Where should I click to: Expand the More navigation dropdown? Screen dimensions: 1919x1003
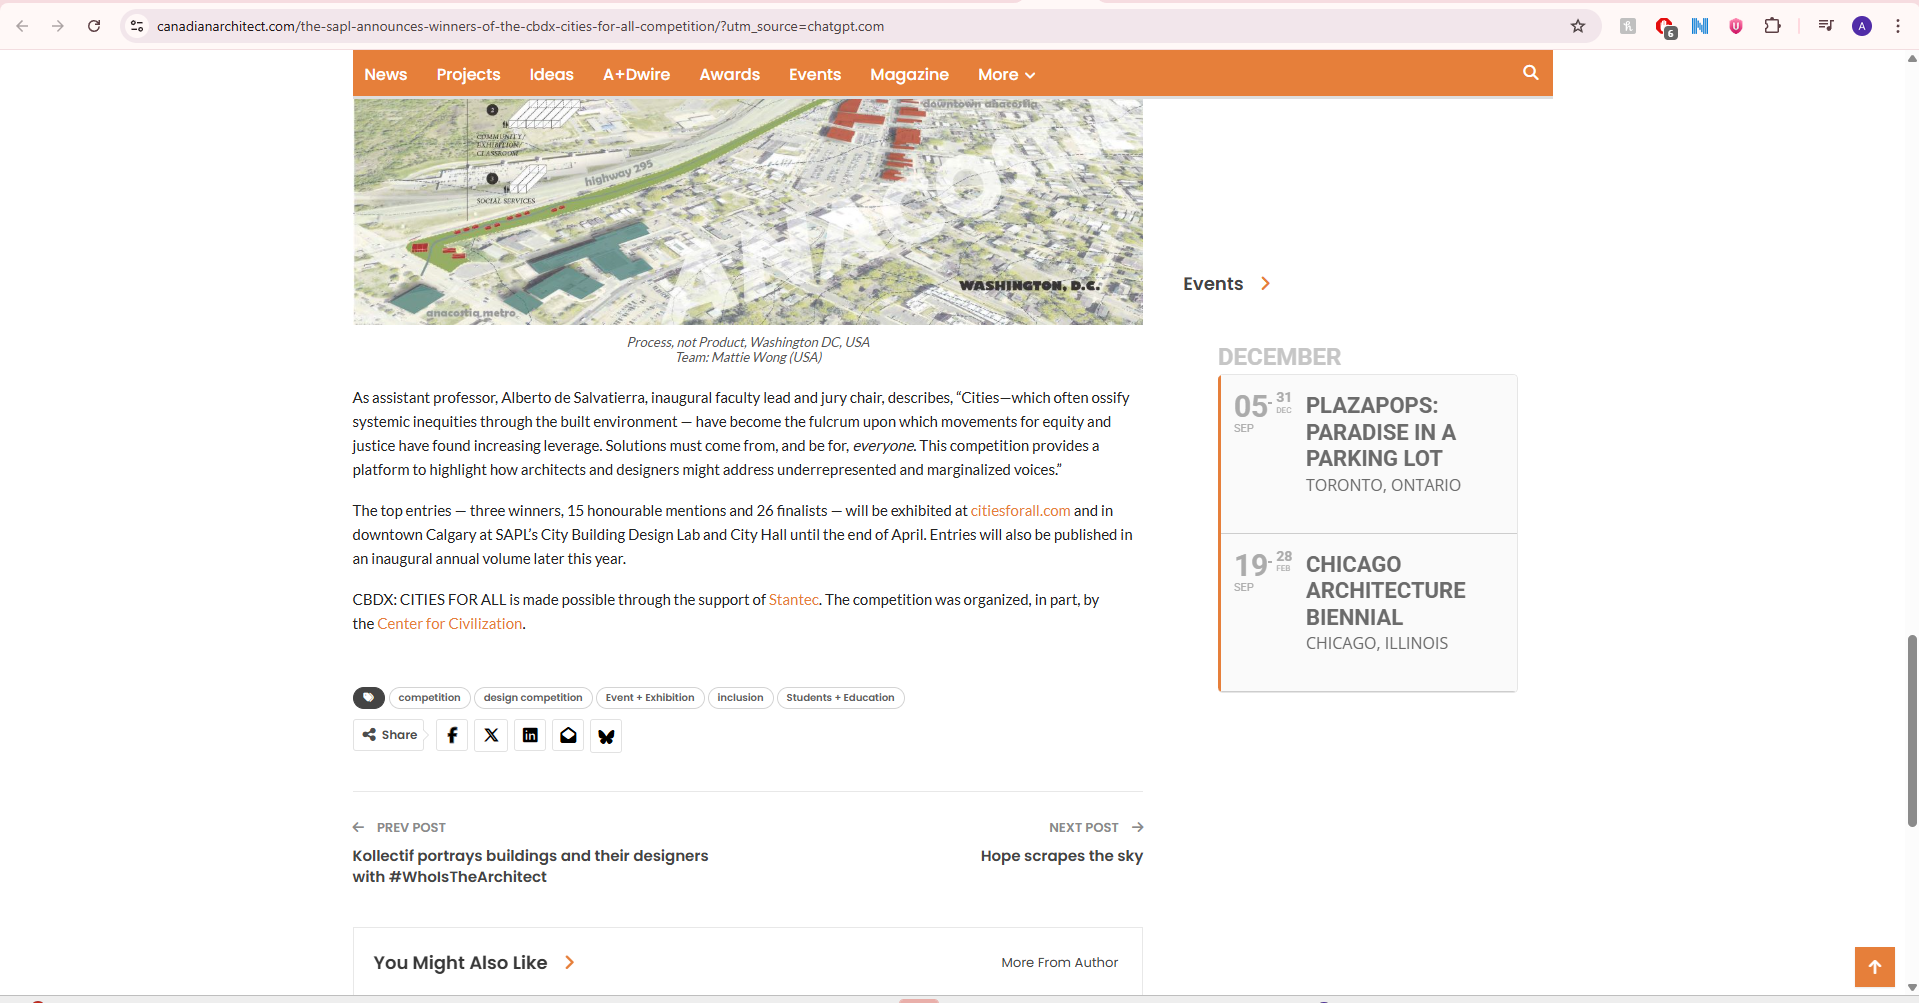[x=1005, y=75]
